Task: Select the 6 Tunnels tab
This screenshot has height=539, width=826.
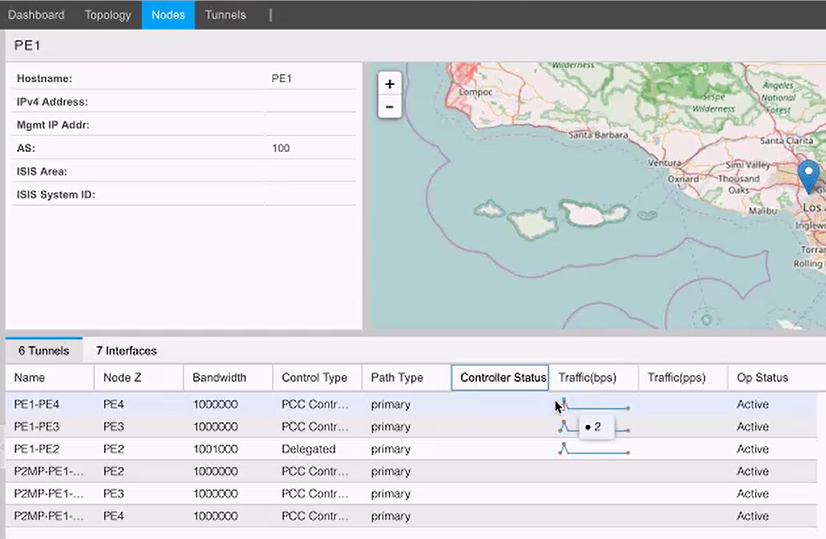Action: 44,351
